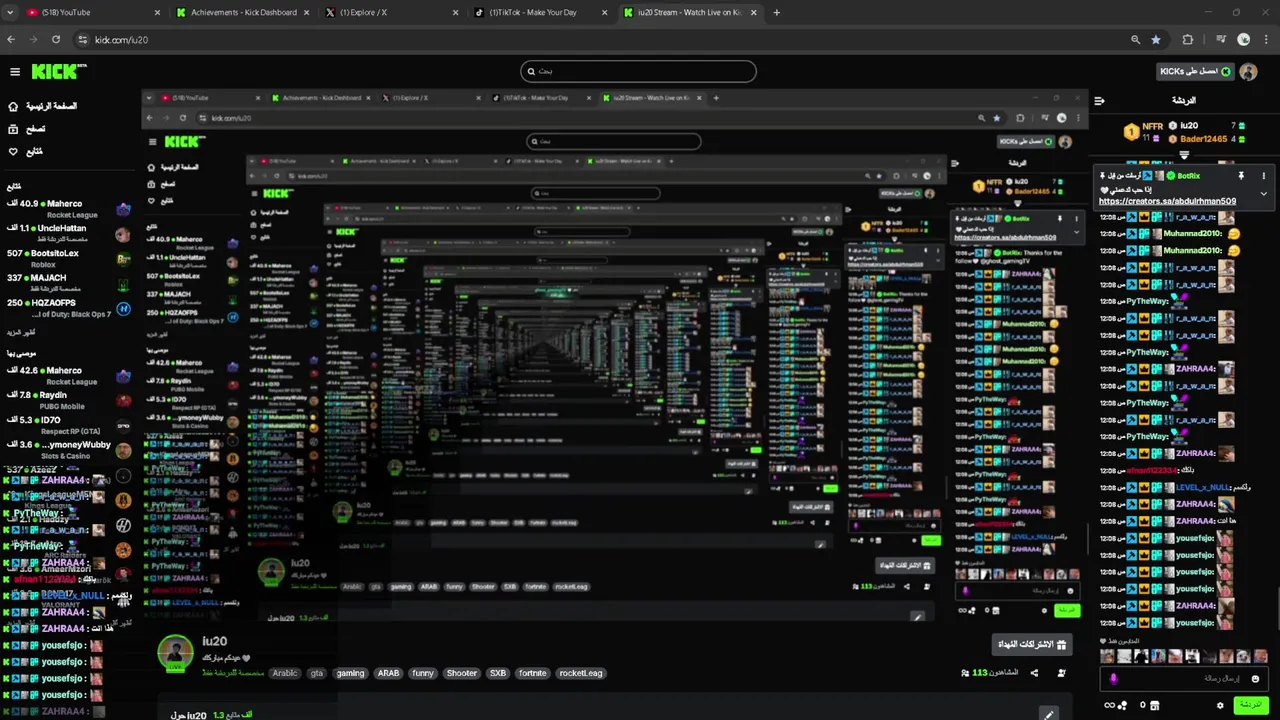Open the gifted subscriptions button
Screen dimensions: 1280x720
[1032, 645]
